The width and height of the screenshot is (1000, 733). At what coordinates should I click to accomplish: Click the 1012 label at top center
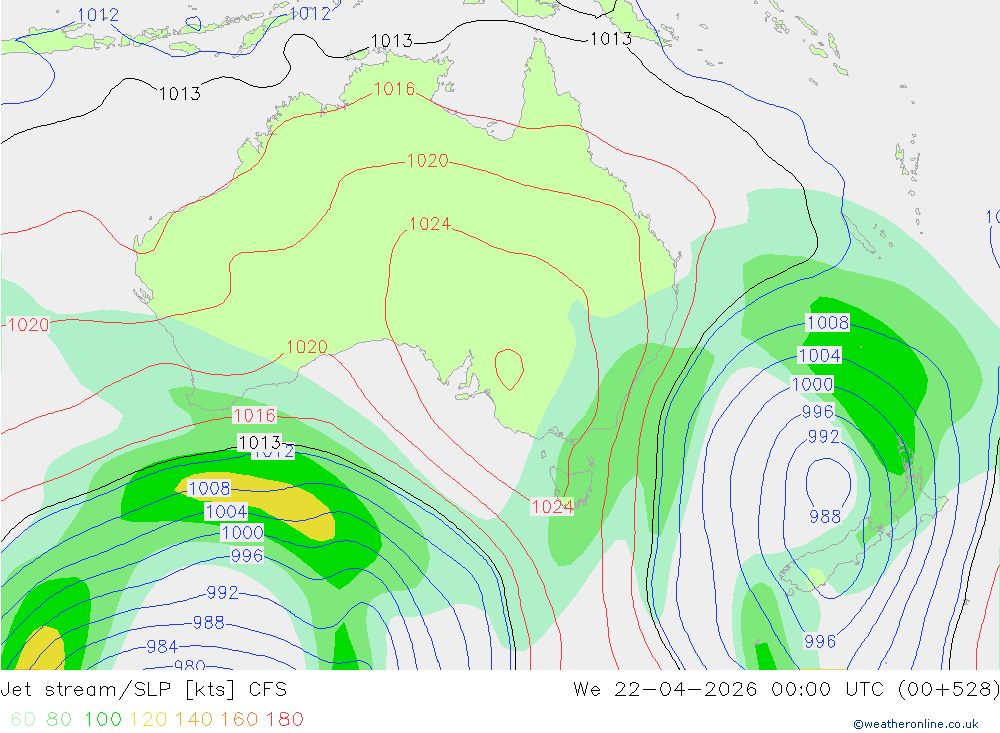click(x=310, y=13)
